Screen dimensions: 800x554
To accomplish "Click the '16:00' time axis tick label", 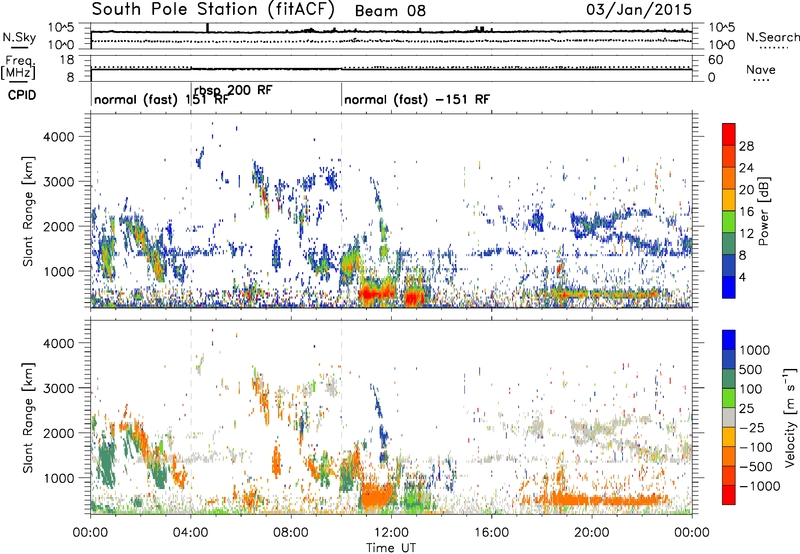I will [491, 533].
